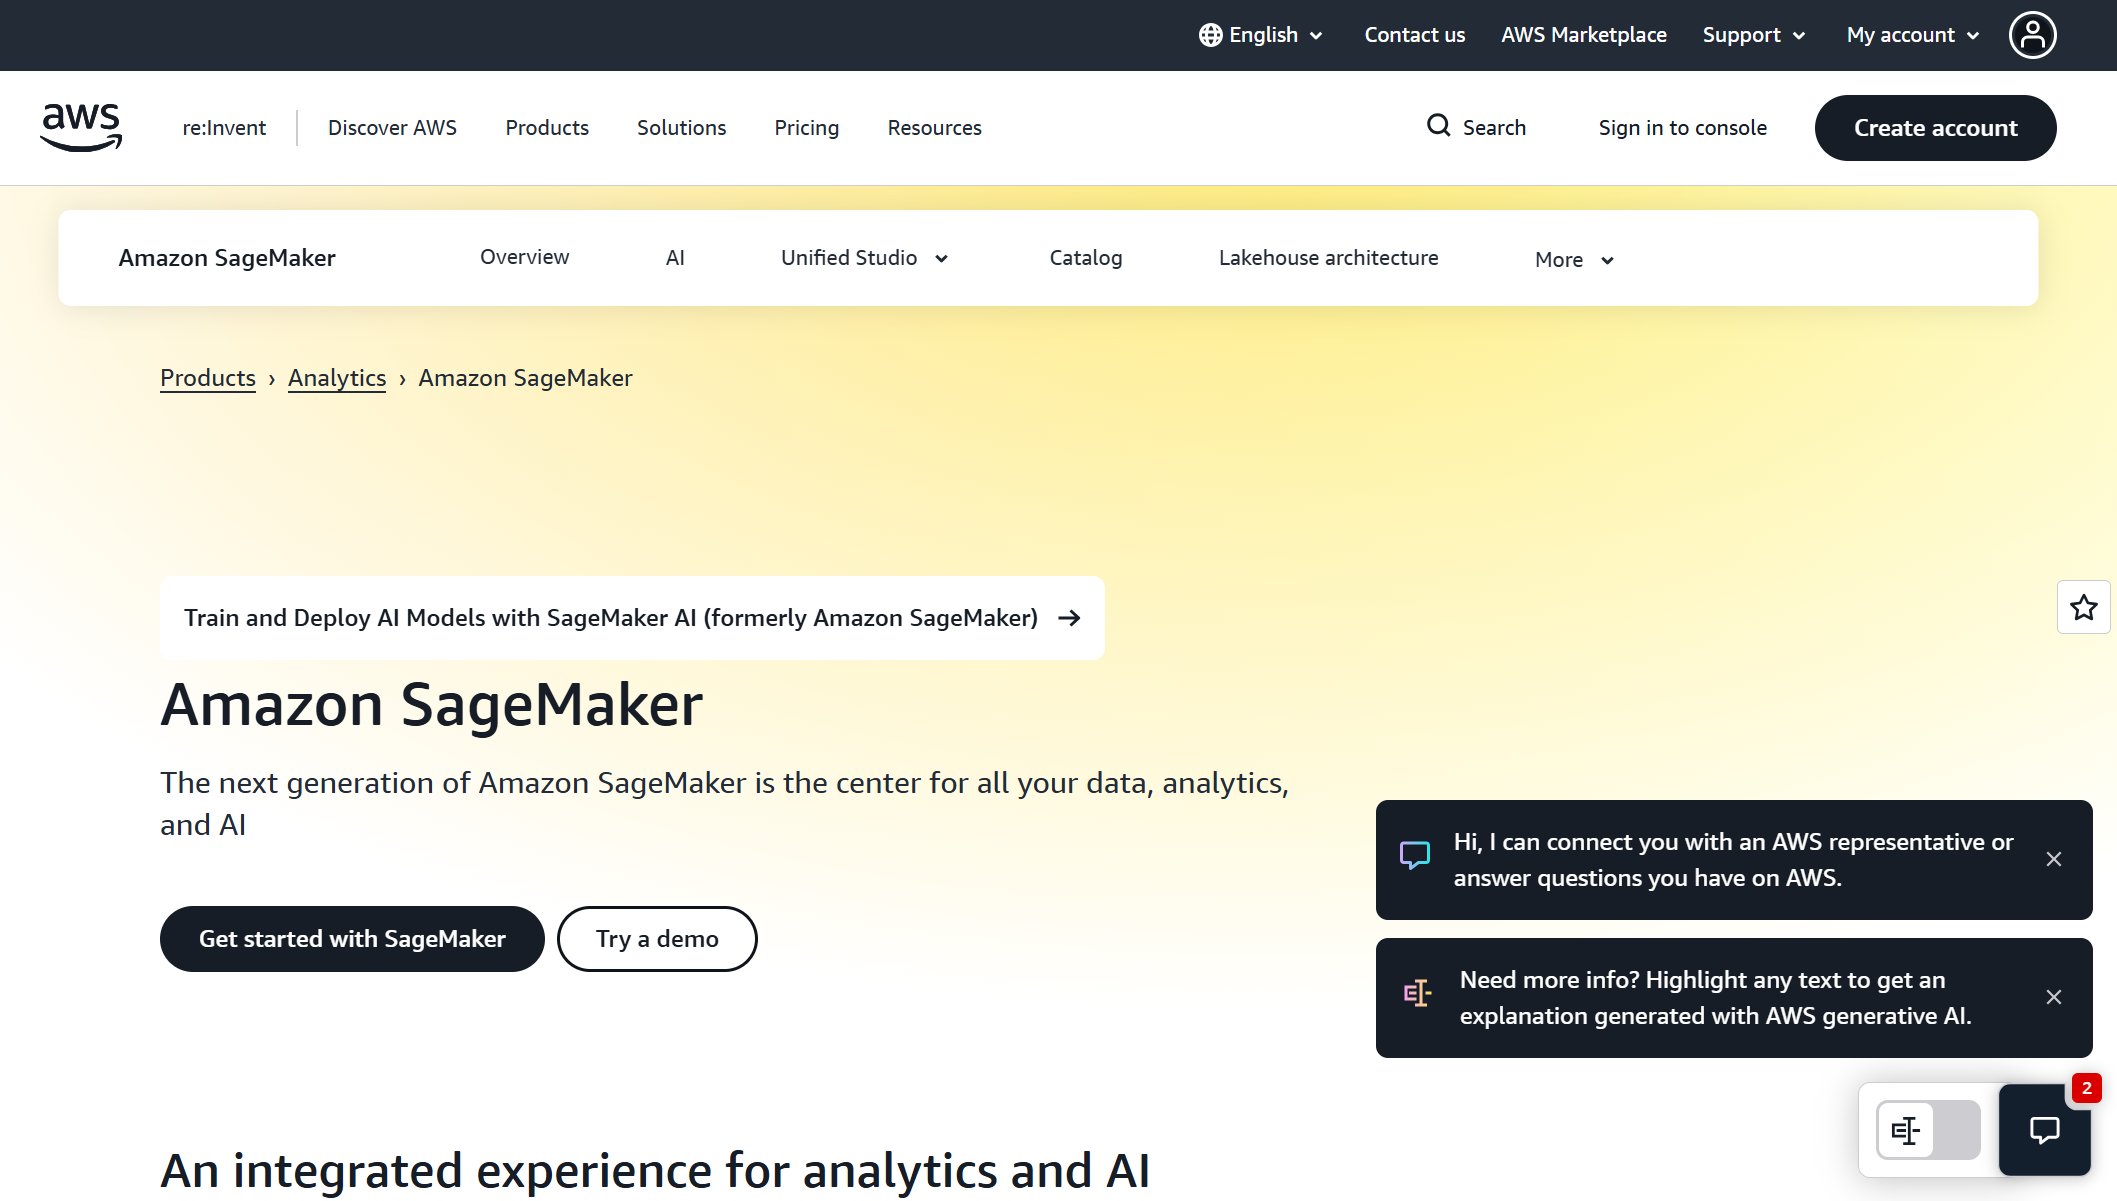Click the arrow on the SageMaker AI banner

(x=1069, y=618)
